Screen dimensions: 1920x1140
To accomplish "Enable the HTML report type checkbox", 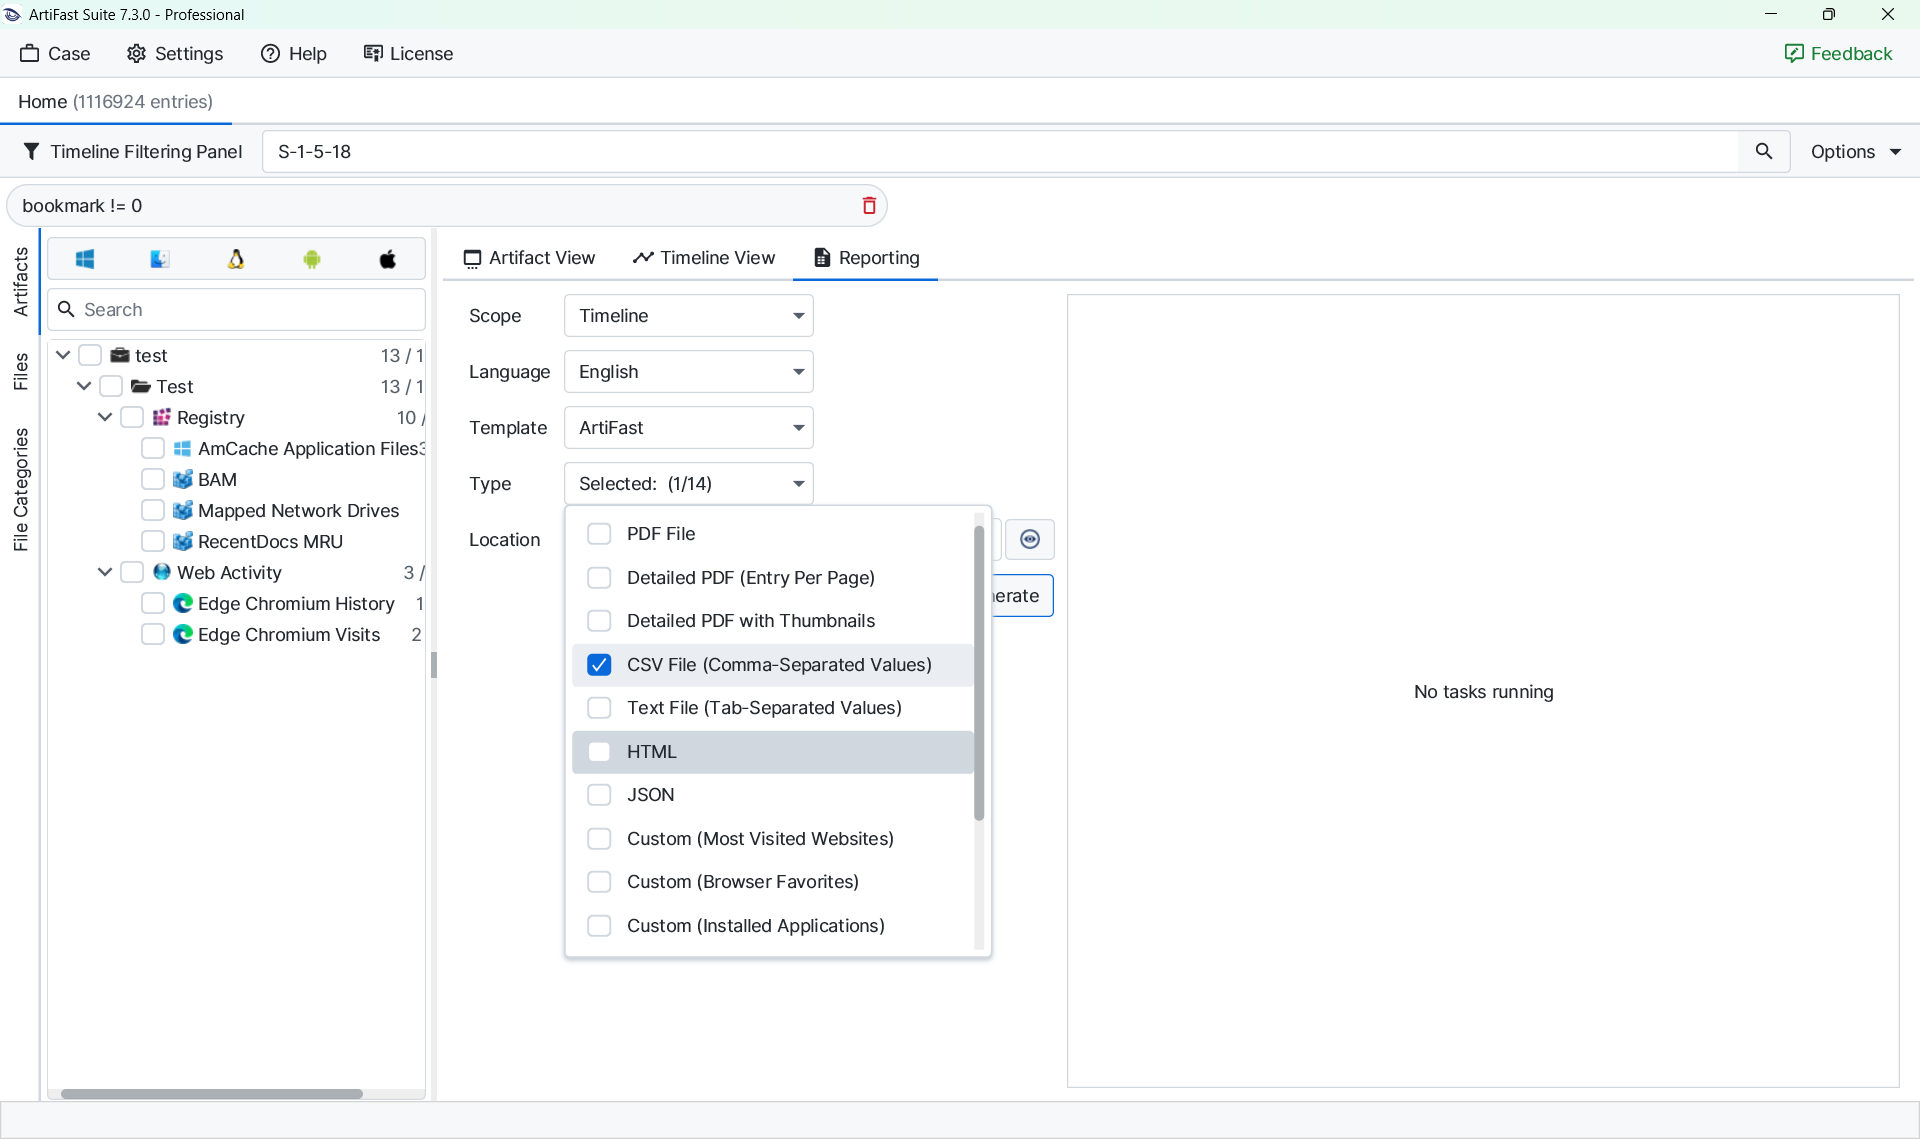I will pos(599,752).
